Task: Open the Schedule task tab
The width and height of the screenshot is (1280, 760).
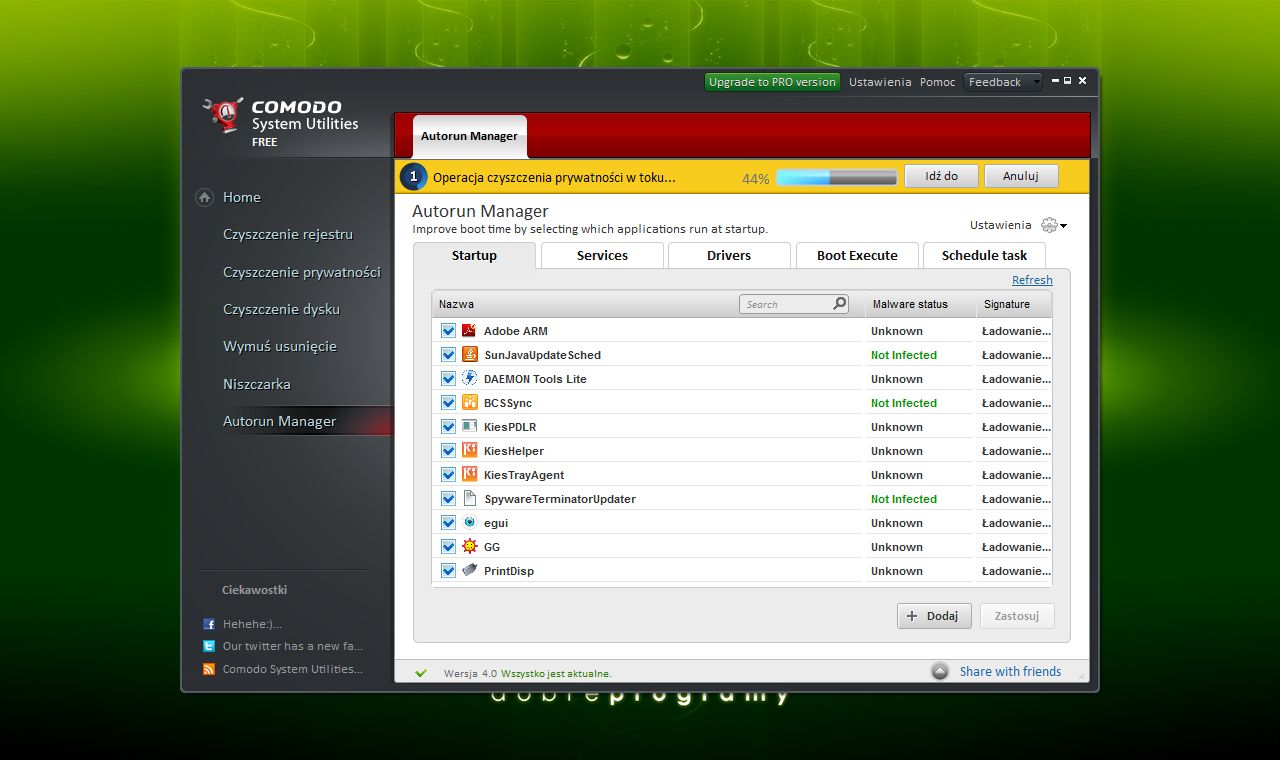Action: (x=984, y=255)
